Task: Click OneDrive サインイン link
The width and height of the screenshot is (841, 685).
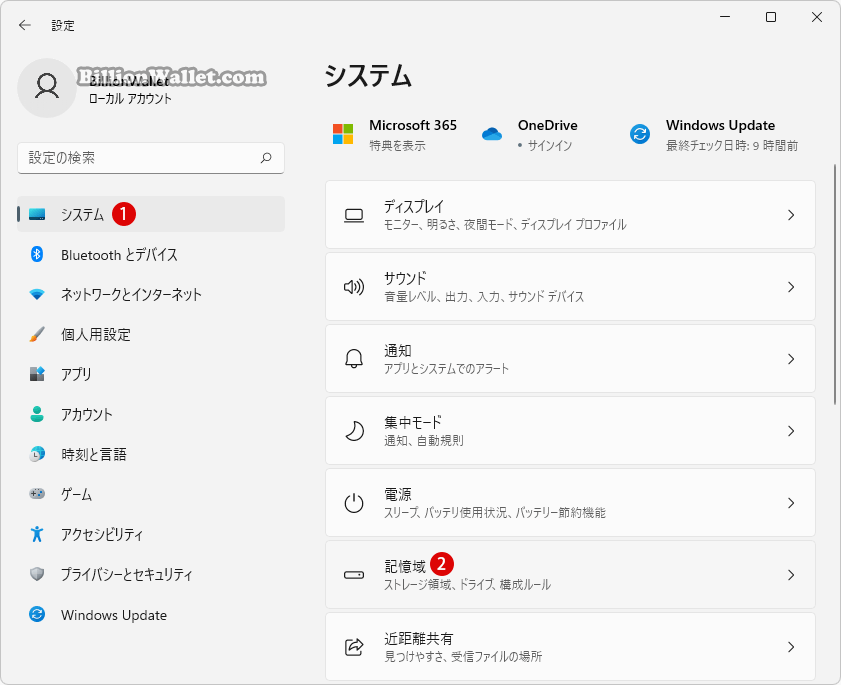Action: pos(550,145)
